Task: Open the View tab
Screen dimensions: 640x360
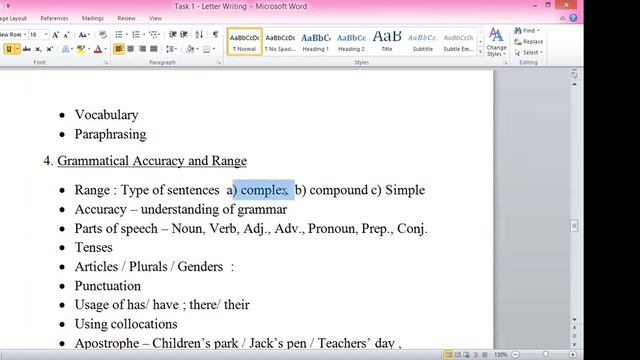Action: coord(155,18)
